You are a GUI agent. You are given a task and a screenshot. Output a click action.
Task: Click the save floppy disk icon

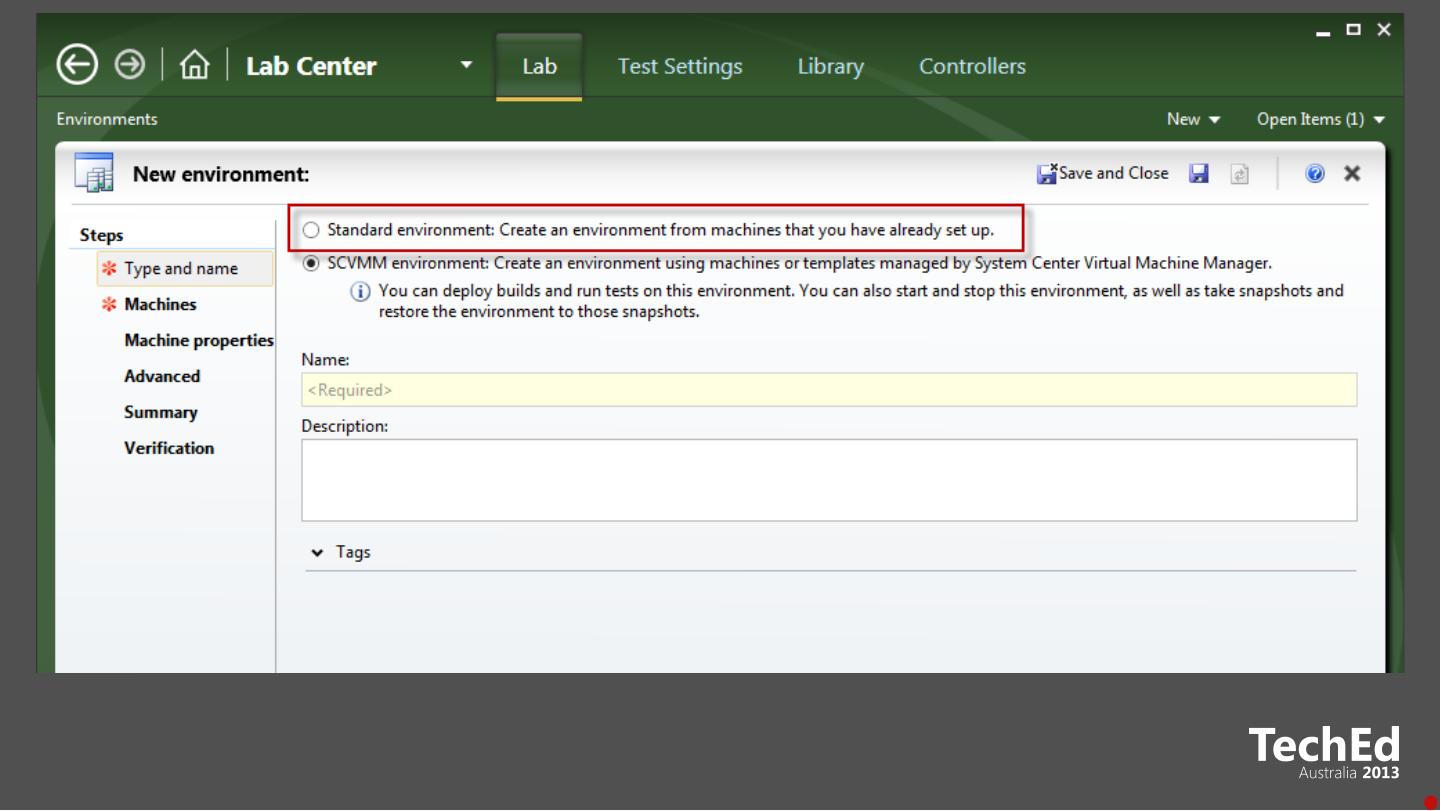(1198, 174)
